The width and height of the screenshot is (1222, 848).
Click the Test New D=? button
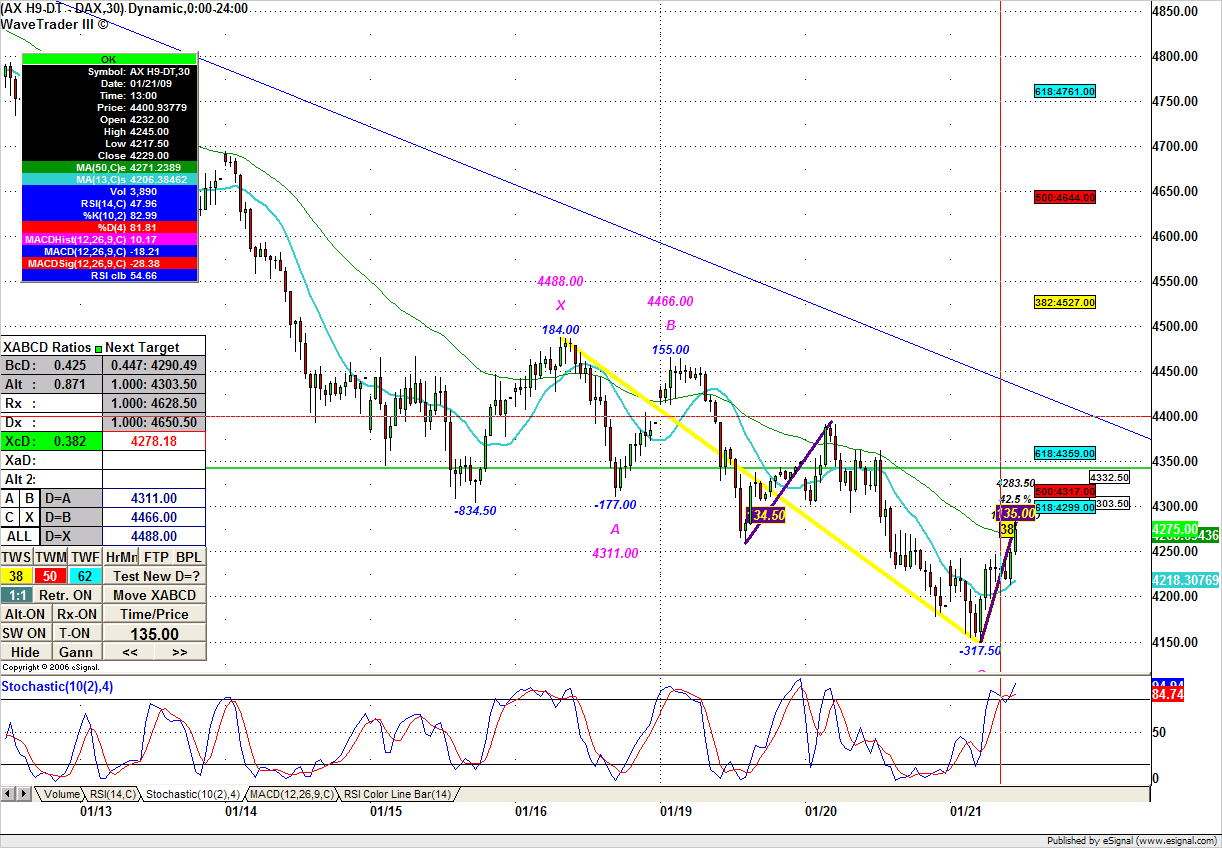click(x=155, y=576)
